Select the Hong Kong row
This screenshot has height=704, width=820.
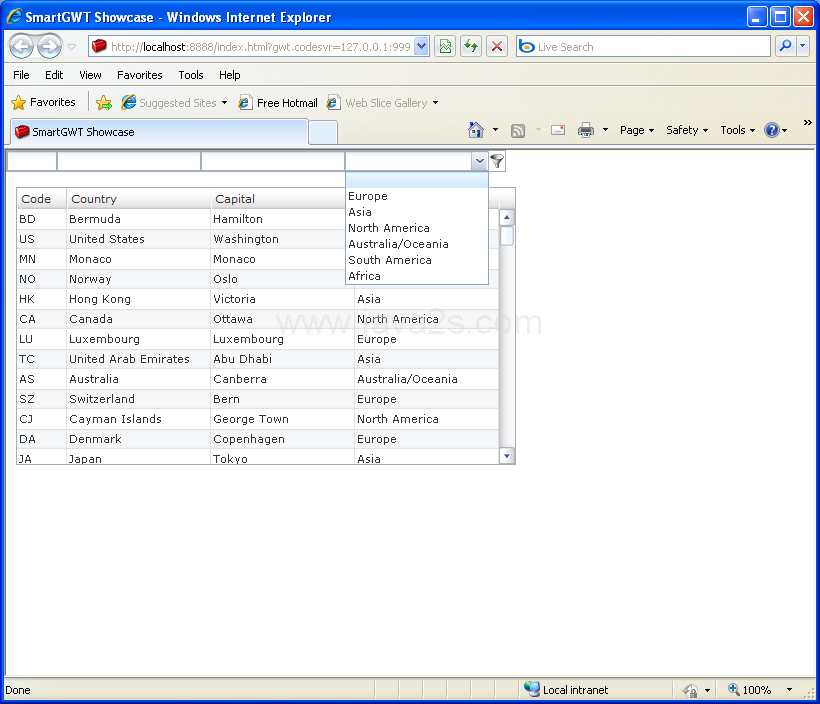(258, 299)
